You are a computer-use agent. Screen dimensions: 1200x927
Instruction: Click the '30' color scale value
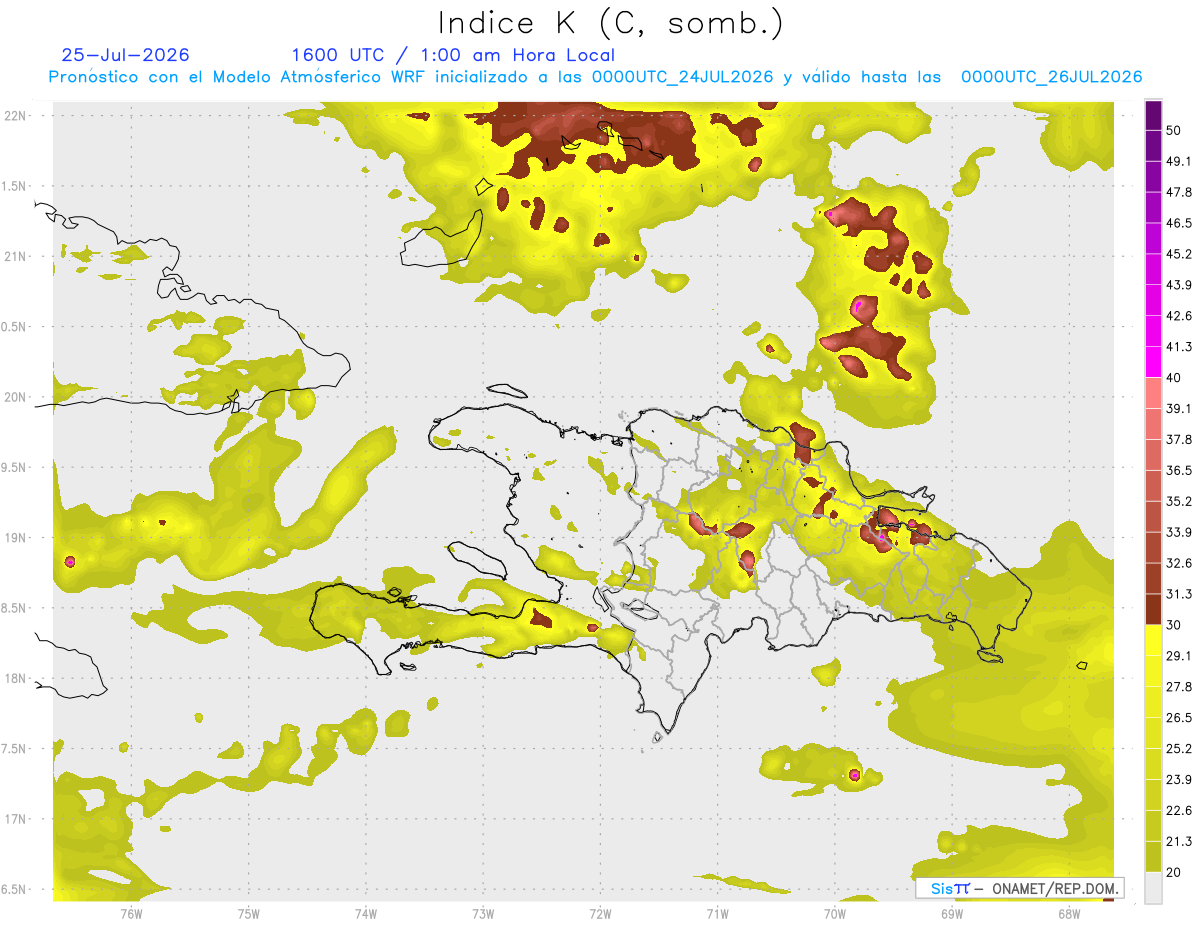click(x=1174, y=625)
